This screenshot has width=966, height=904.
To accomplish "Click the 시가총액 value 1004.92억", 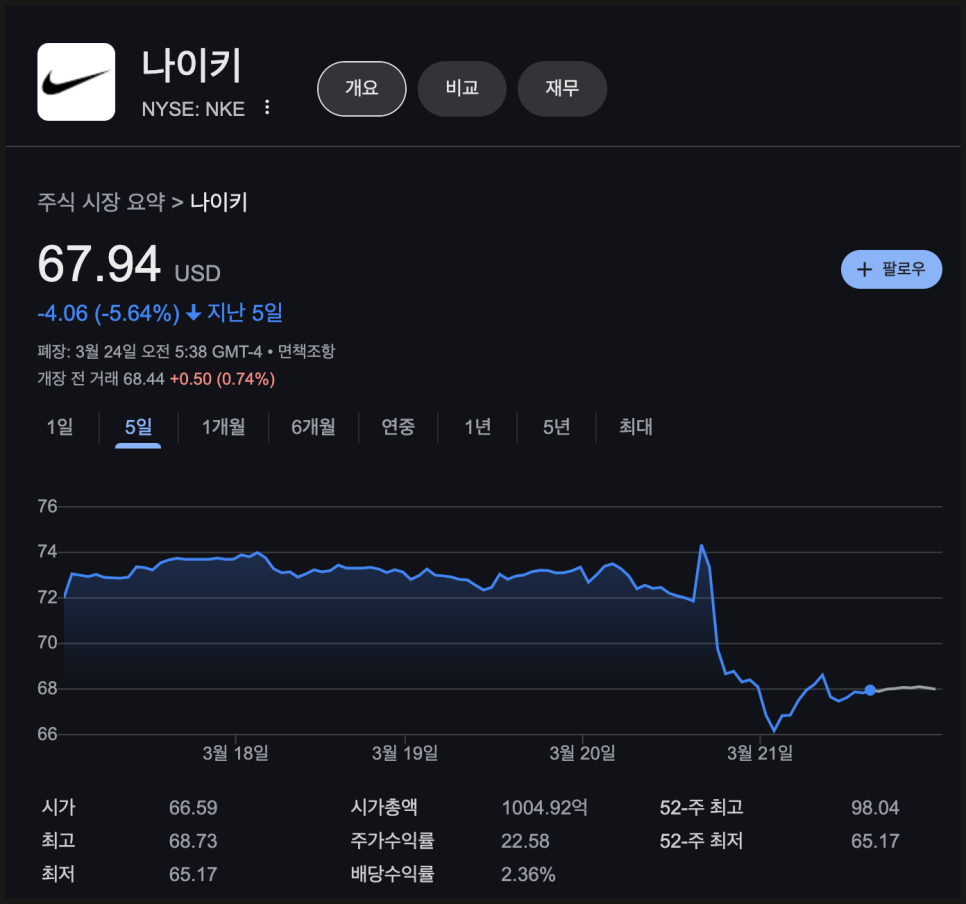I will (545, 808).
